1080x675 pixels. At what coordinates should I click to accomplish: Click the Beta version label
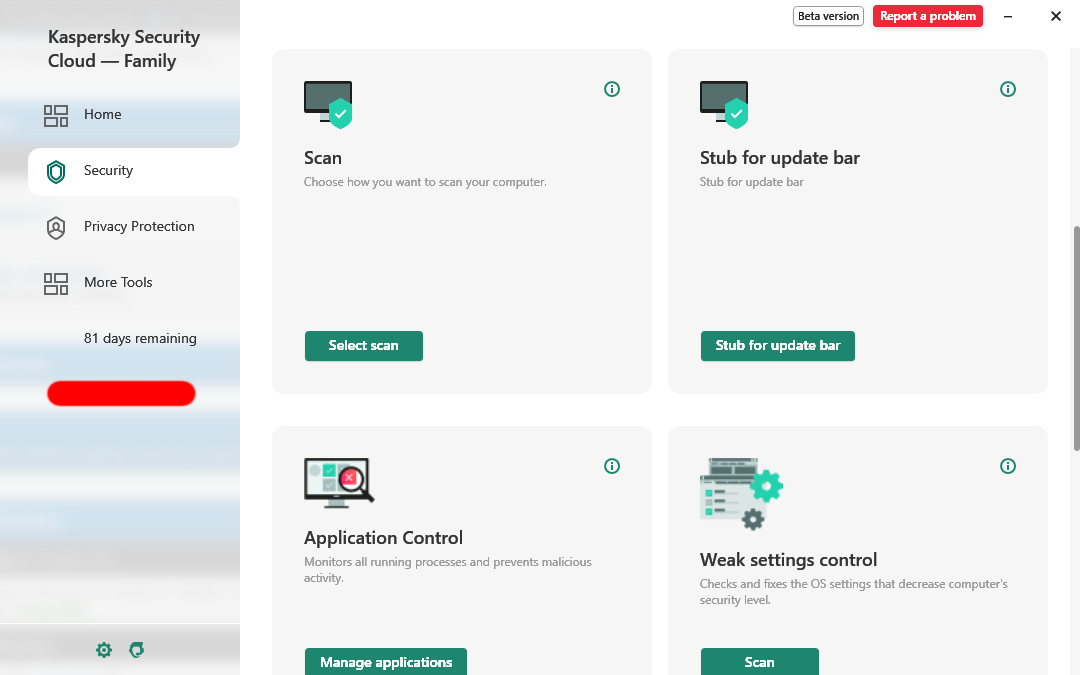coord(829,16)
